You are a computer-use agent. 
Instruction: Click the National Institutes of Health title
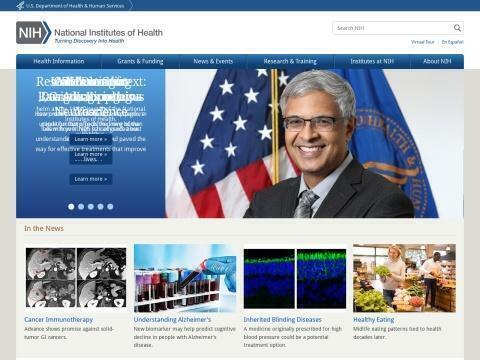tap(108, 33)
